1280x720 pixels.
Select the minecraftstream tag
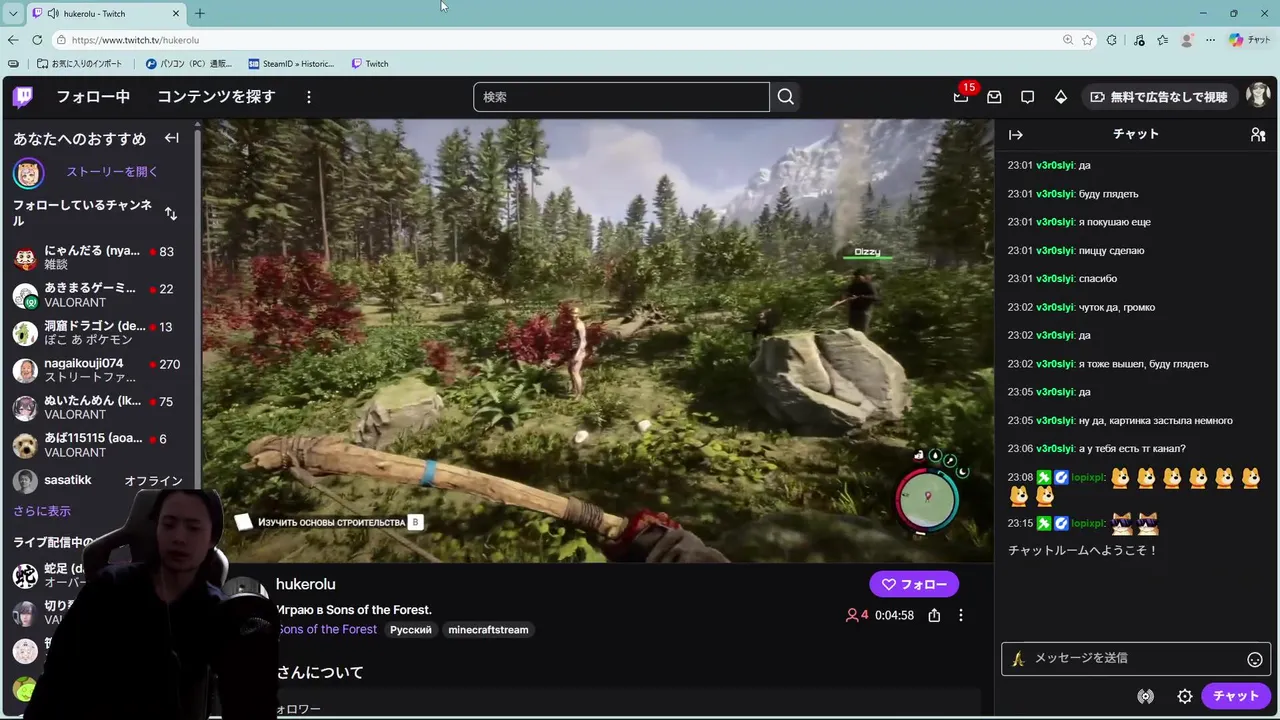coord(488,630)
